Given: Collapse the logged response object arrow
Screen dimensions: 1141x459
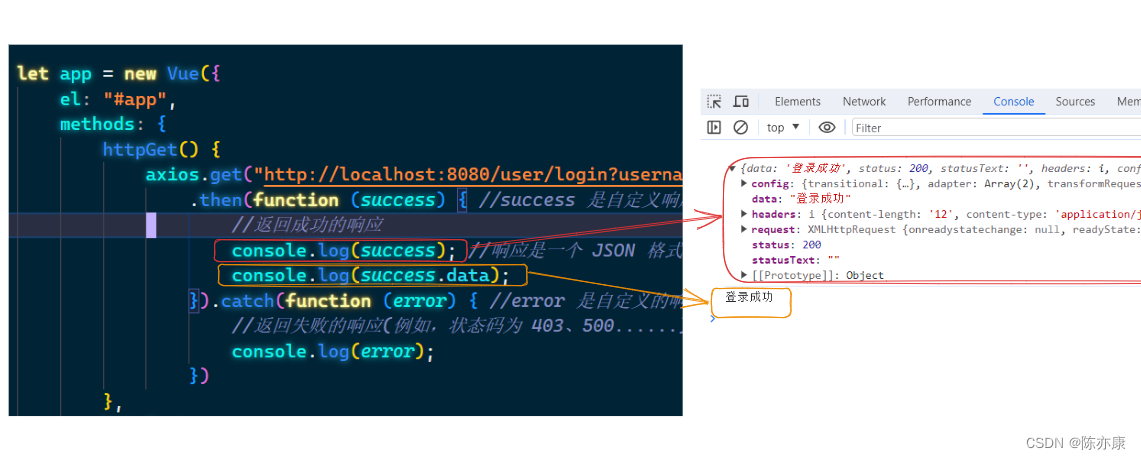Looking at the screenshot, I should coord(733,168).
